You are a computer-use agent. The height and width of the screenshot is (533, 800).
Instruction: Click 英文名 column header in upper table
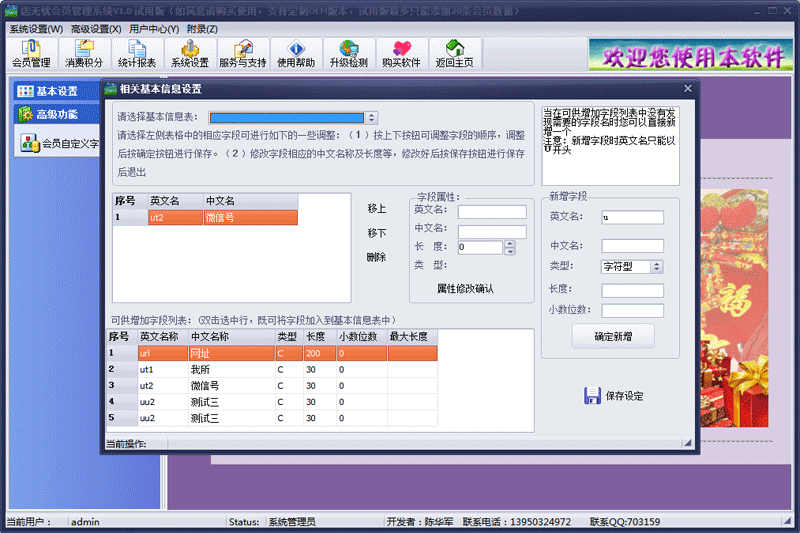(x=176, y=201)
